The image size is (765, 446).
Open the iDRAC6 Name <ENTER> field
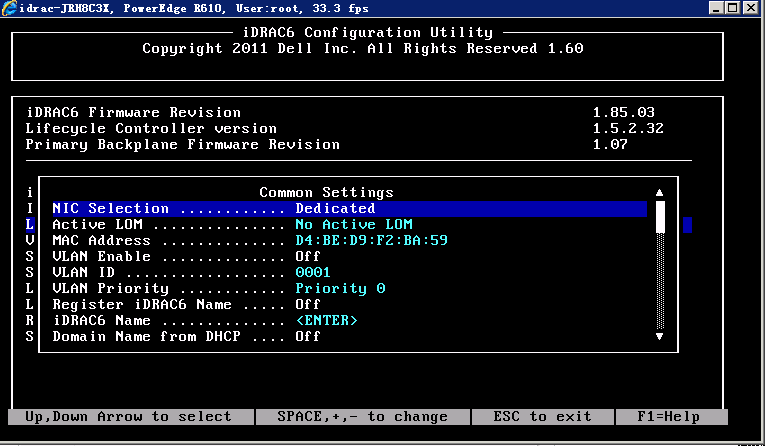click(x=326, y=321)
